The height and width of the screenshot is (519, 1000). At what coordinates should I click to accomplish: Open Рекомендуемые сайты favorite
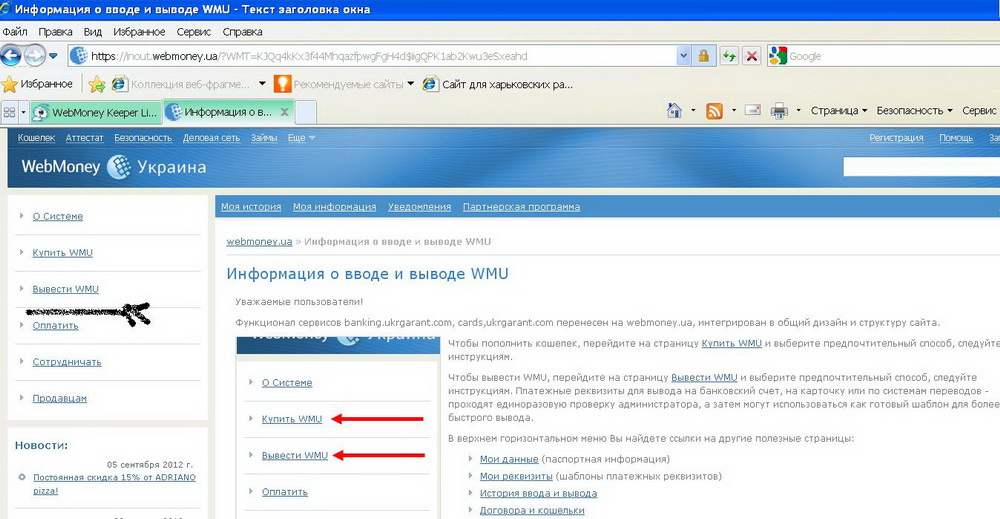point(339,84)
